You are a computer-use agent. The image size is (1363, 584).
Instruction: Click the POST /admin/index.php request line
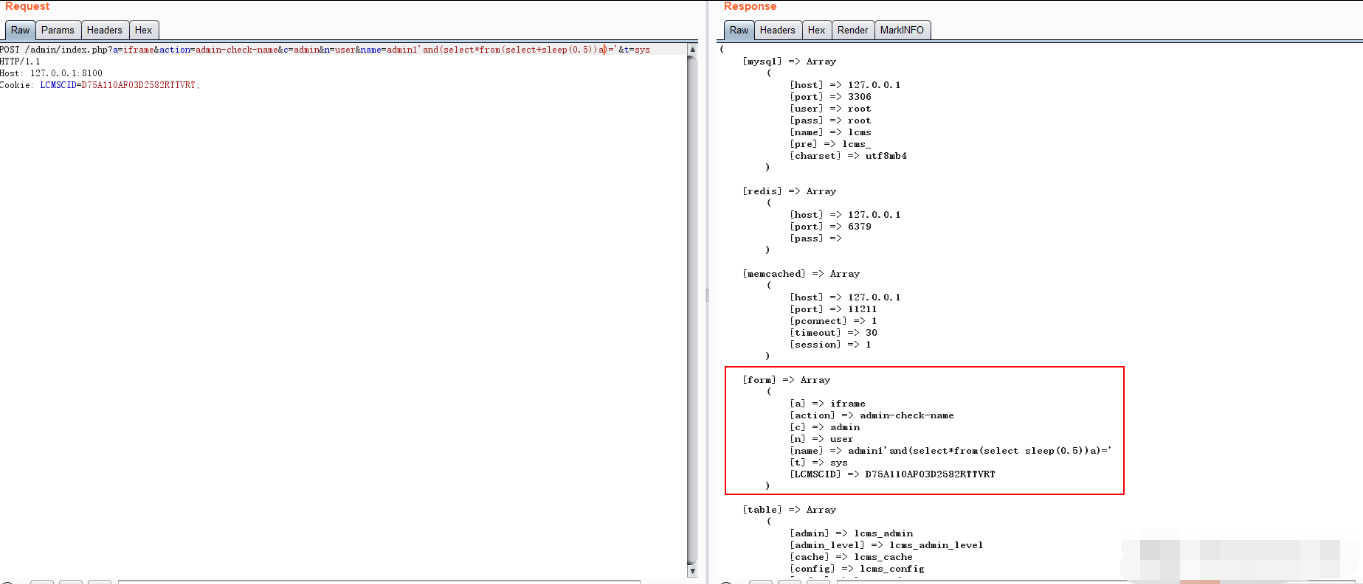(325, 49)
